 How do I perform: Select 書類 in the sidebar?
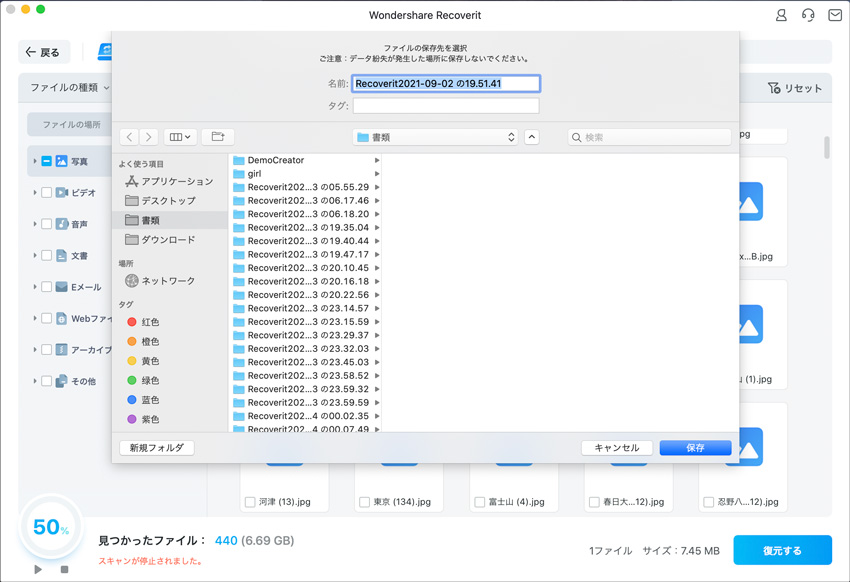click(169, 220)
